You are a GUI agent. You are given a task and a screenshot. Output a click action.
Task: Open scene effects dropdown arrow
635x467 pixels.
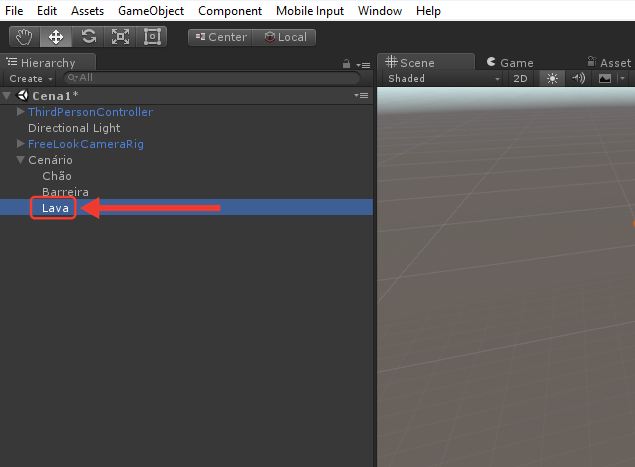pyautogui.click(x=622, y=79)
